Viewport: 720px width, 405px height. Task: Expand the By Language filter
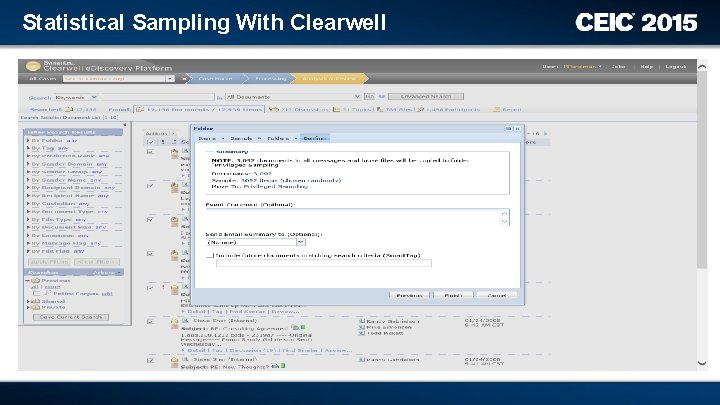[x=28, y=236]
